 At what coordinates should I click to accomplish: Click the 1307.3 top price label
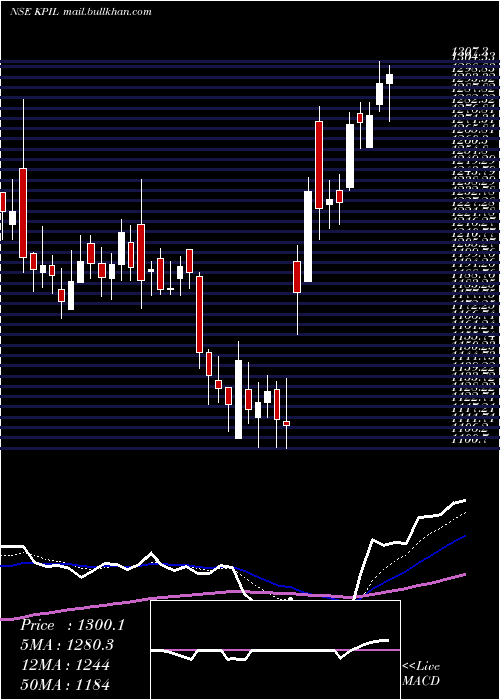tap(471, 51)
